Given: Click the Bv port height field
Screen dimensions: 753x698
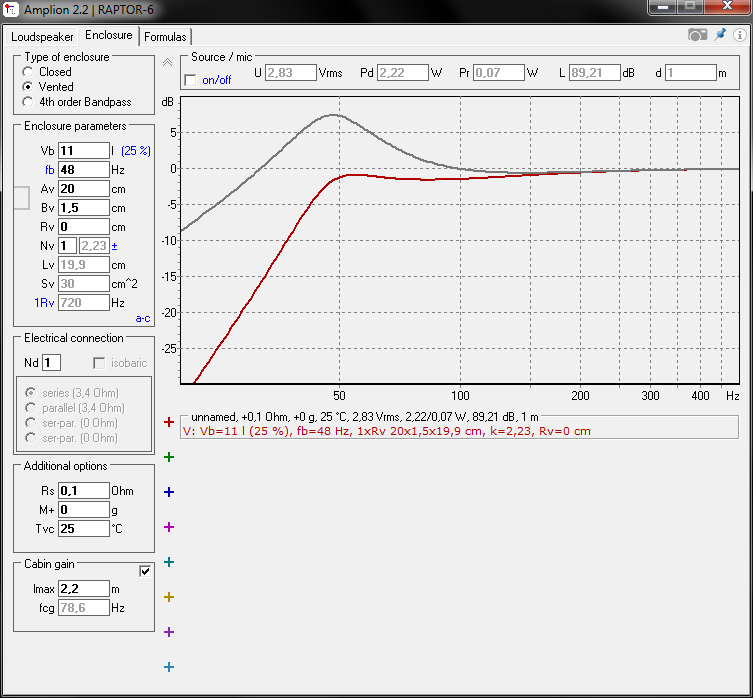Looking at the screenshot, I should click(x=84, y=208).
